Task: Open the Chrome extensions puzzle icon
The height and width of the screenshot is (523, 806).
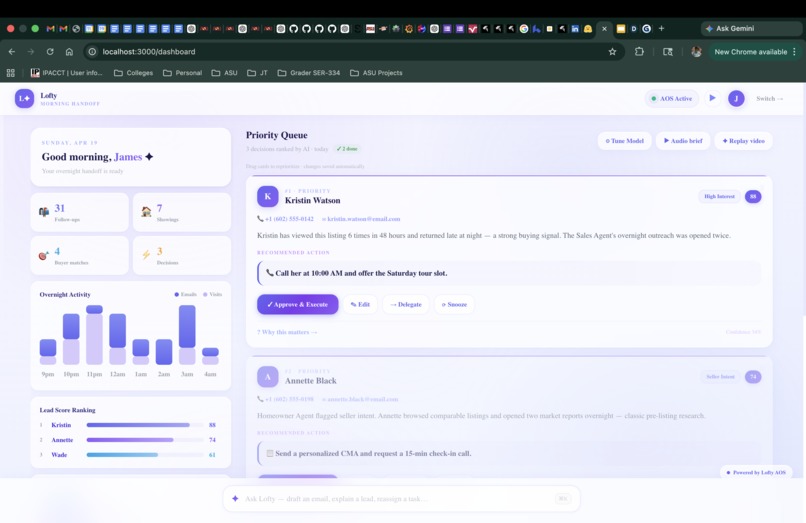Action: [x=639, y=51]
